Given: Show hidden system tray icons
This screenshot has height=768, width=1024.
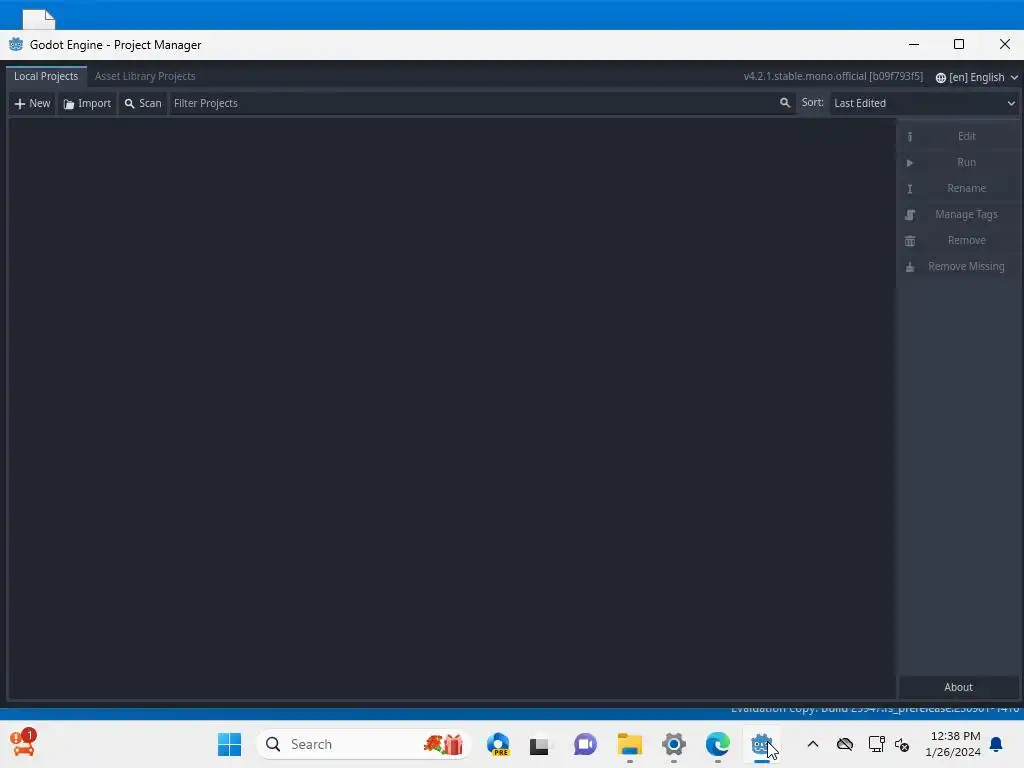Looking at the screenshot, I should pyautogui.click(x=812, y=744).
